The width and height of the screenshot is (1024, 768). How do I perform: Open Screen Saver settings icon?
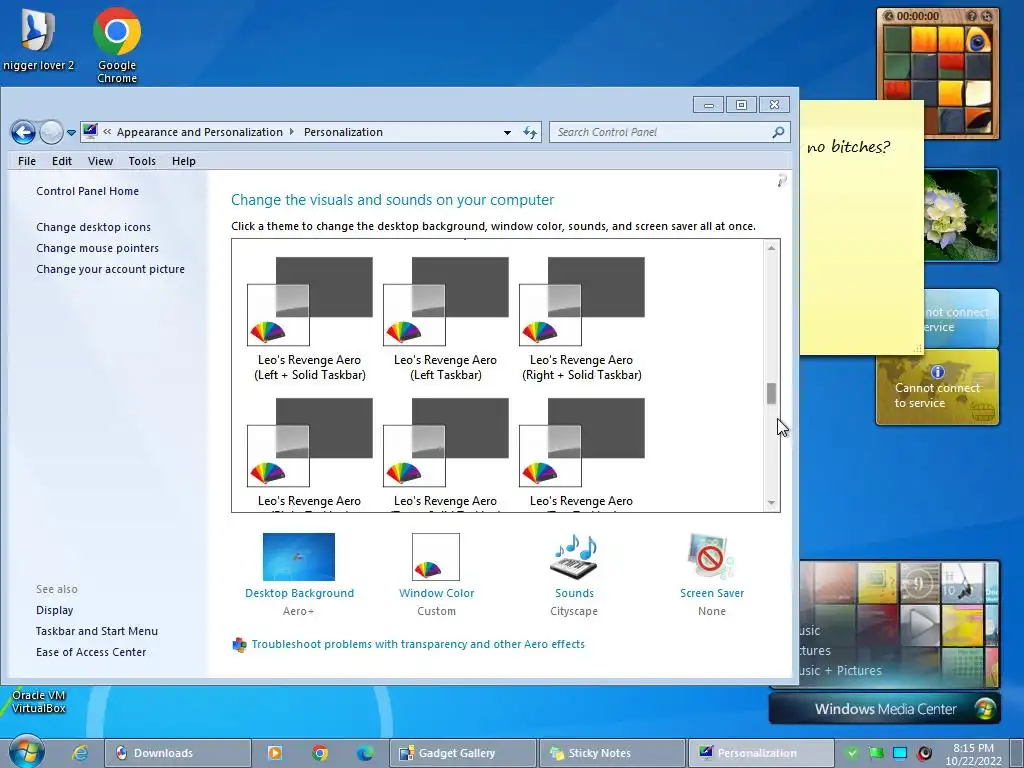click(711, 557)
